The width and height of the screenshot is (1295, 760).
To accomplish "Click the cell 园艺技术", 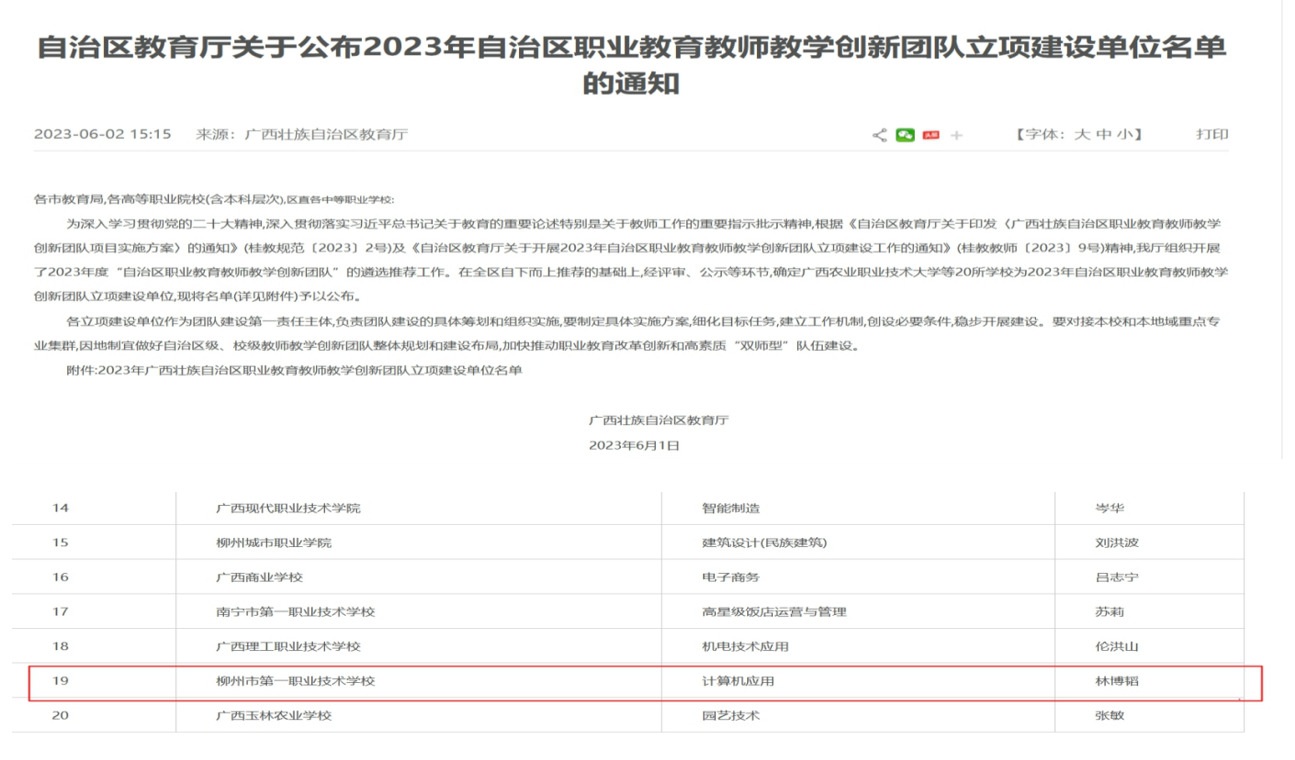I will click(x=730, y=715).
